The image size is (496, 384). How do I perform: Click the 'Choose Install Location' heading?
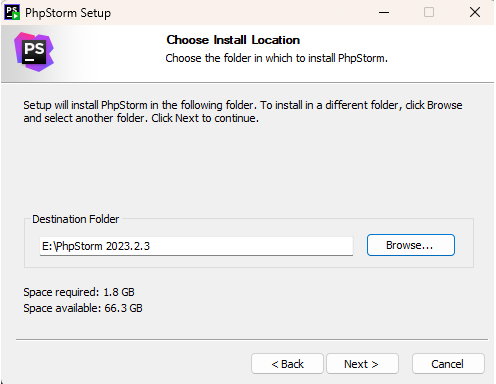233,40
